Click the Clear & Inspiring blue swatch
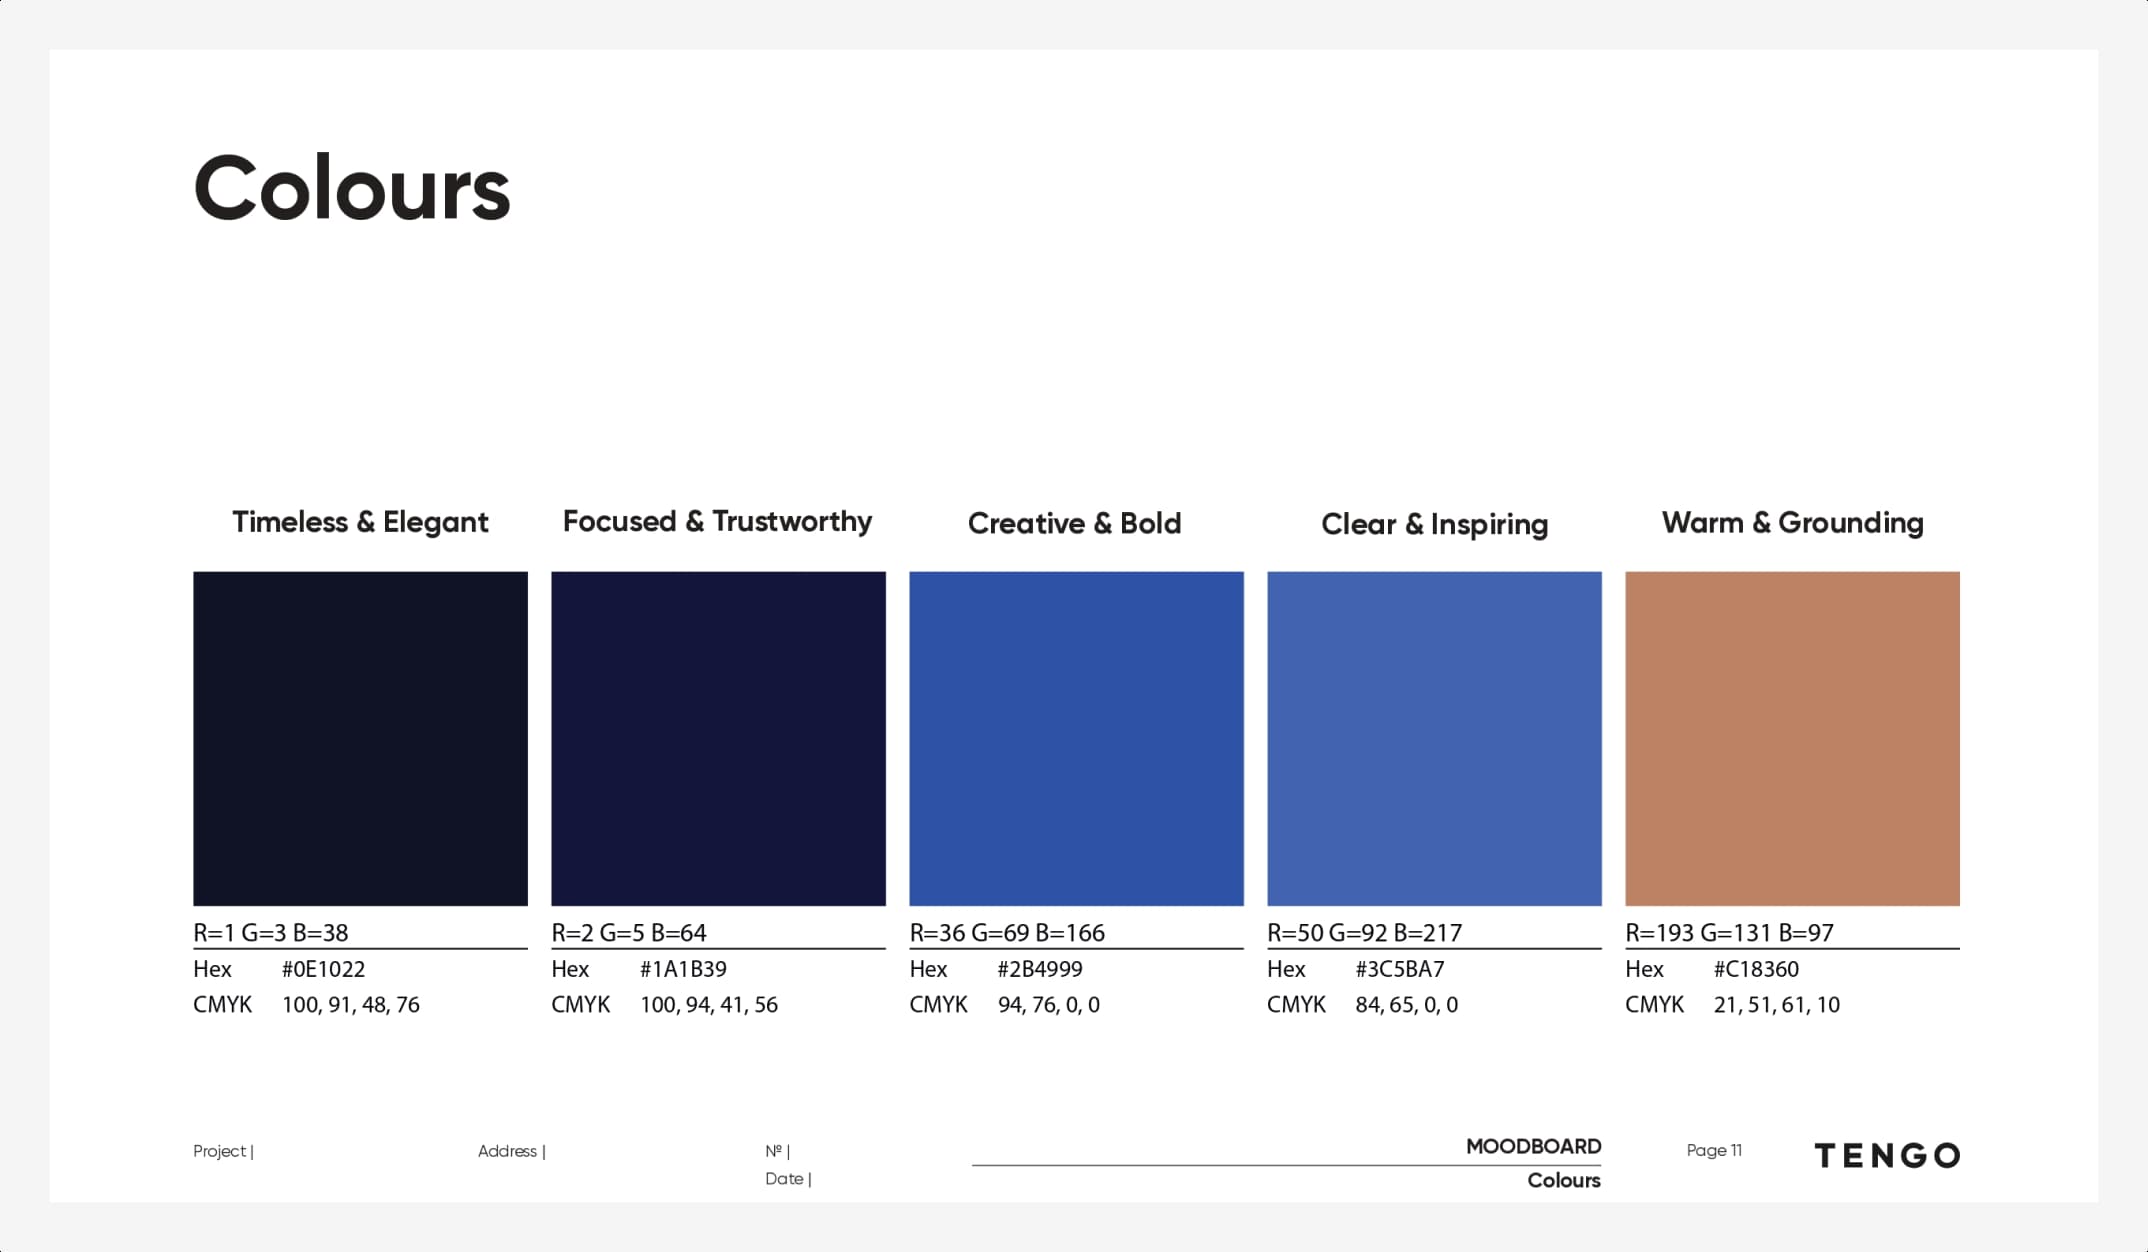 tap(1434, 738)
